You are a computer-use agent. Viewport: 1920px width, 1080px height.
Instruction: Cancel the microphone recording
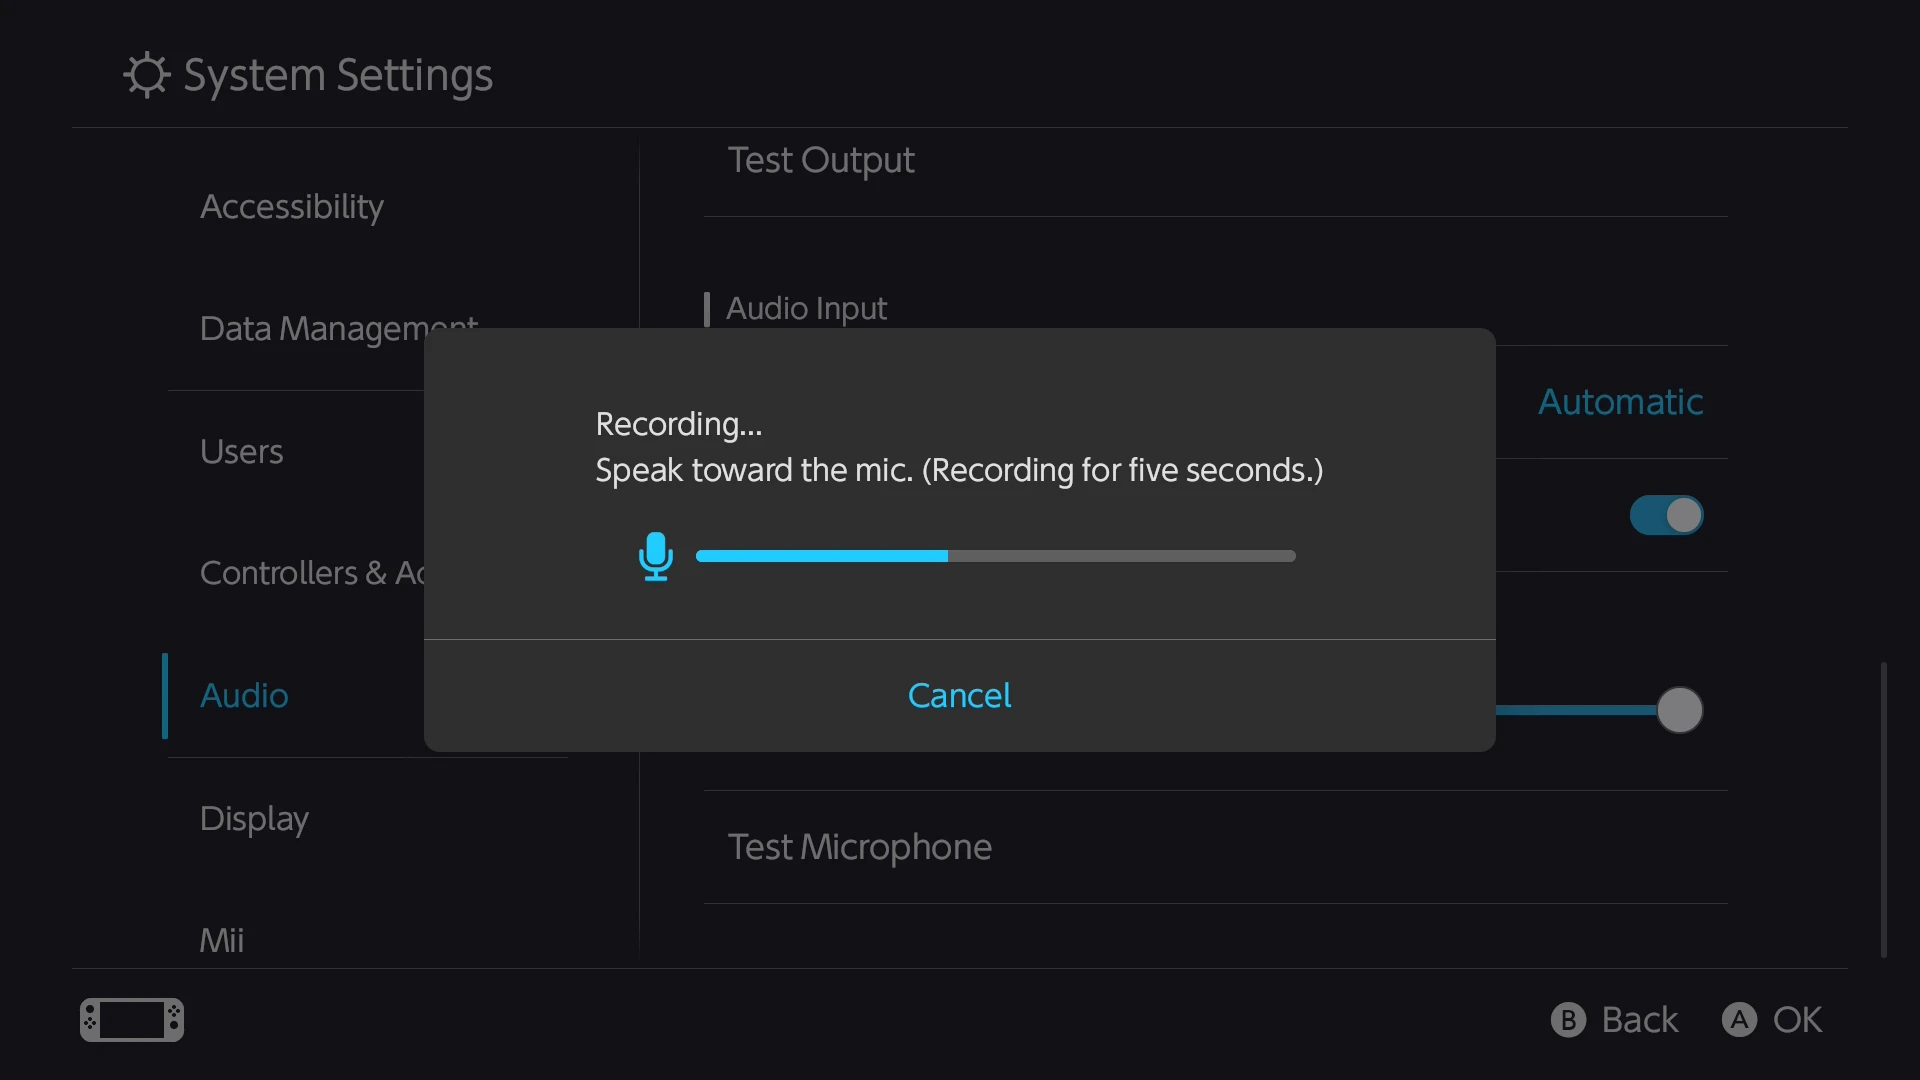pos(960,696)
